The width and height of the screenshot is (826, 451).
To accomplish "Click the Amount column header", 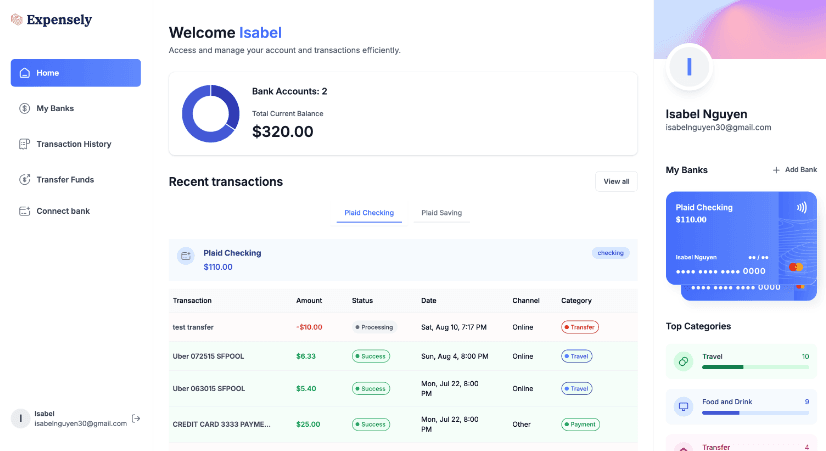I will click(x=309, y=300).
